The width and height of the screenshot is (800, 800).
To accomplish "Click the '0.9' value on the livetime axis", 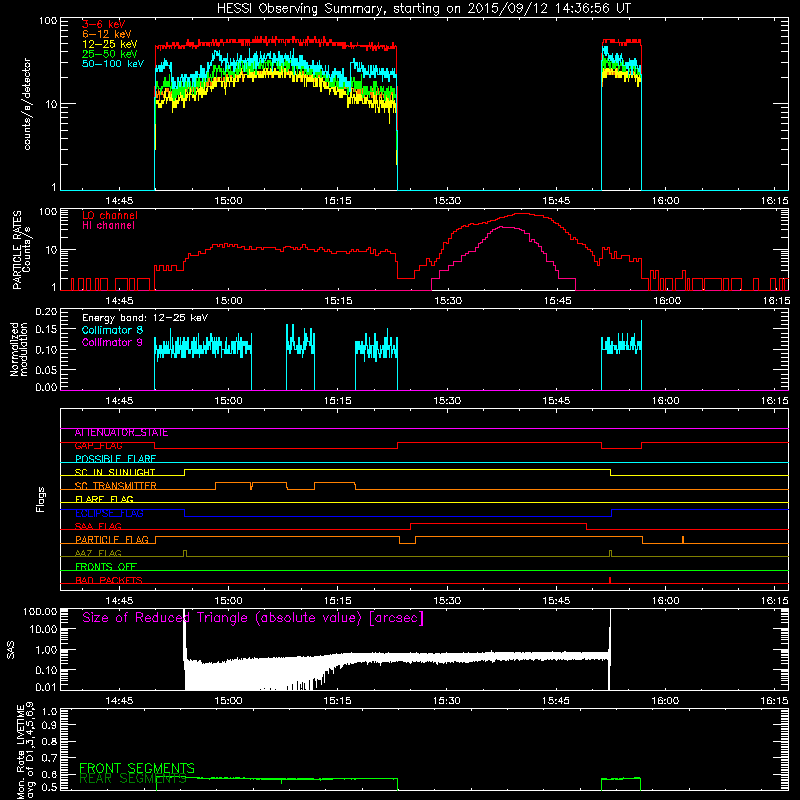I will coord(50,725).
